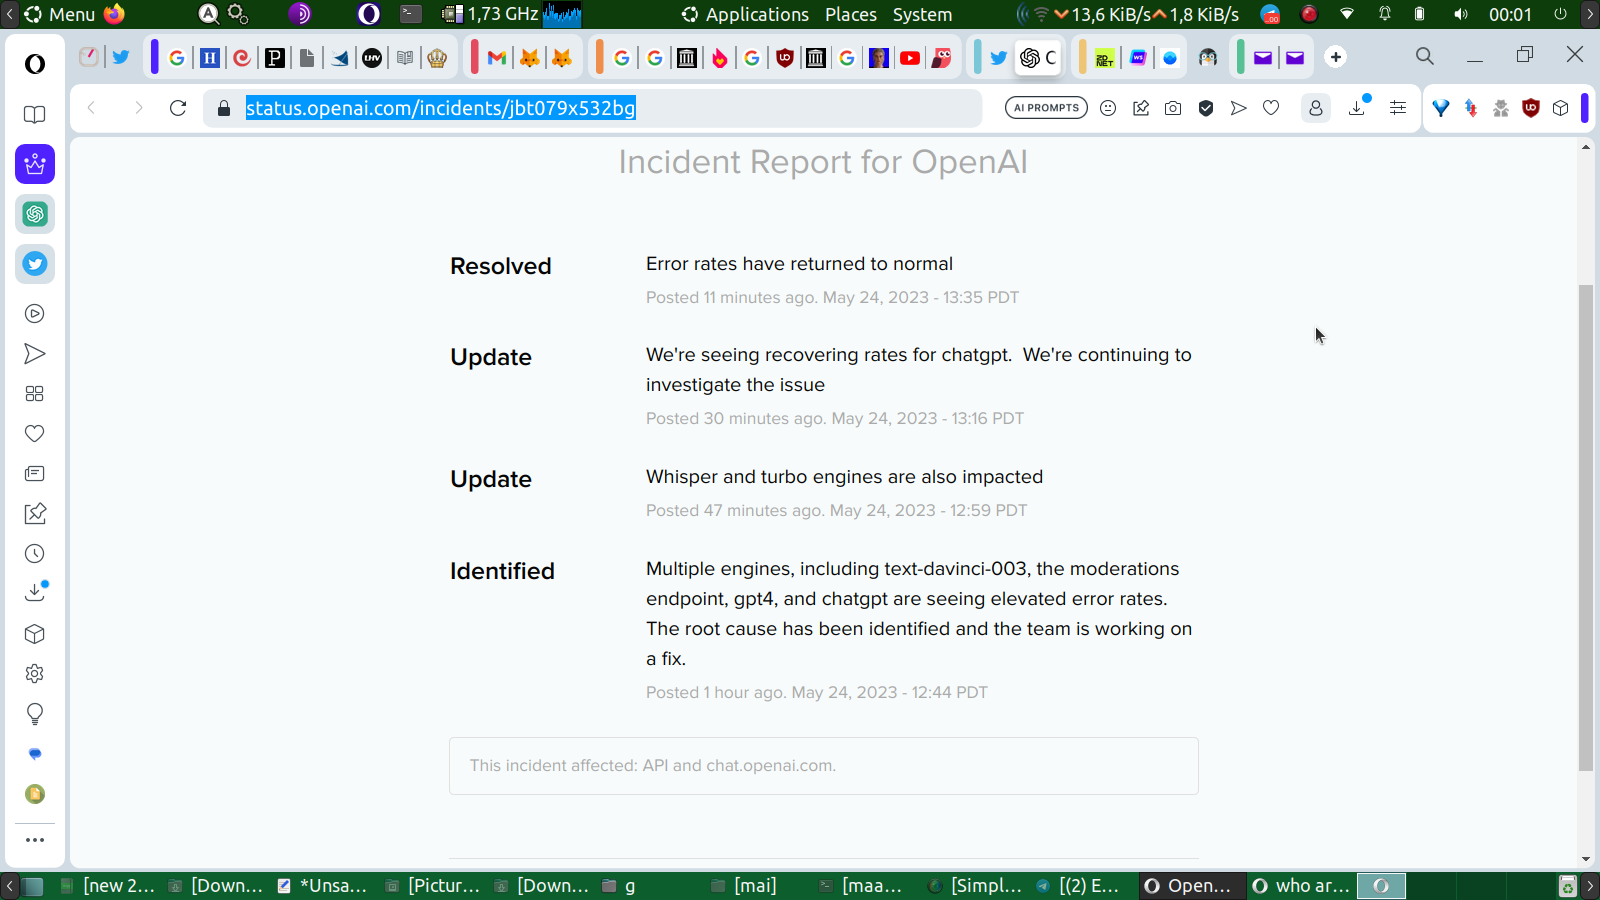Viewport: 1600px width, 900px height.
Task: Click the AI PROMPTS button
Action: (1046, 108)
